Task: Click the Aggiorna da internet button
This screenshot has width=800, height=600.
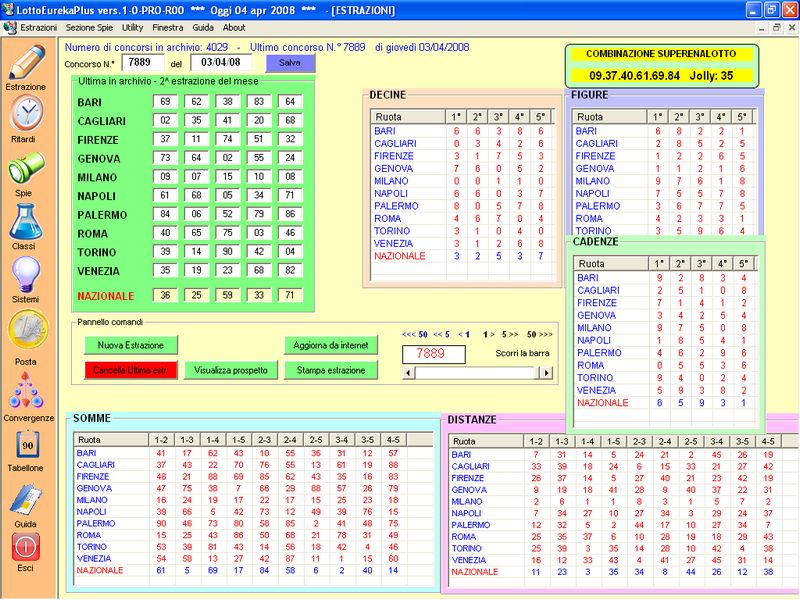Action: [x=331, y=345]
